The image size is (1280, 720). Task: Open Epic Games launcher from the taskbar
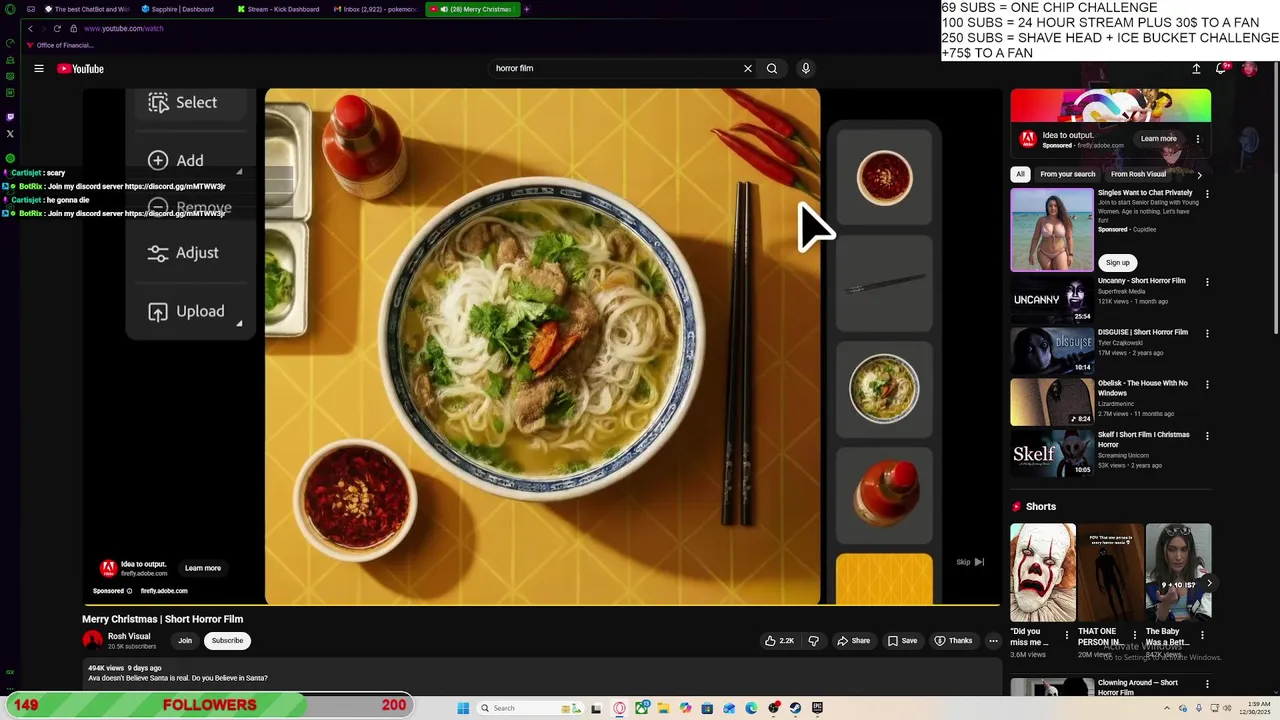click(x=817, y=708)
